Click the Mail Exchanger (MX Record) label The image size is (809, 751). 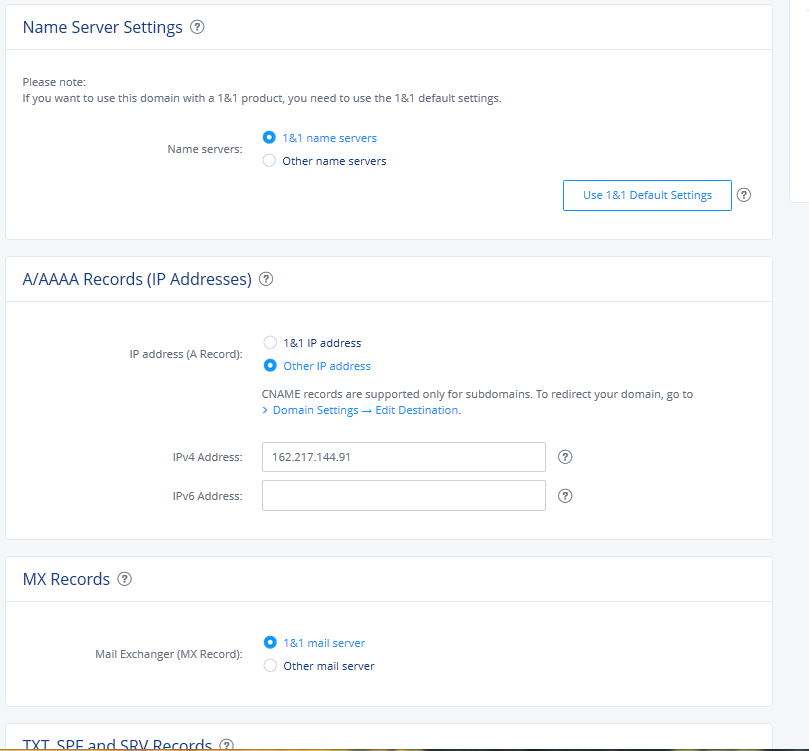(169, 654)
